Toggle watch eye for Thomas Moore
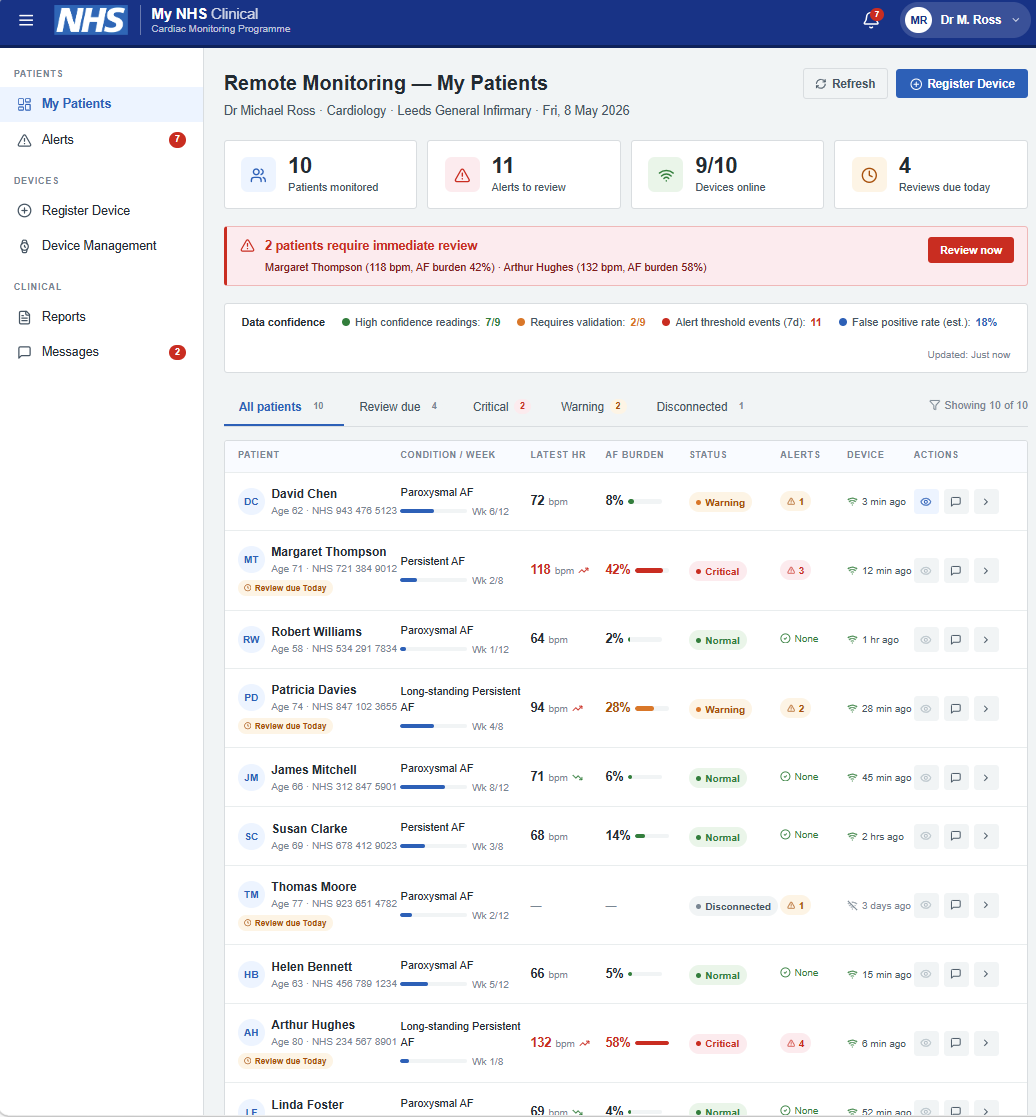The width and height of the screenshot is (1036, 1117). tap(926, 905)
